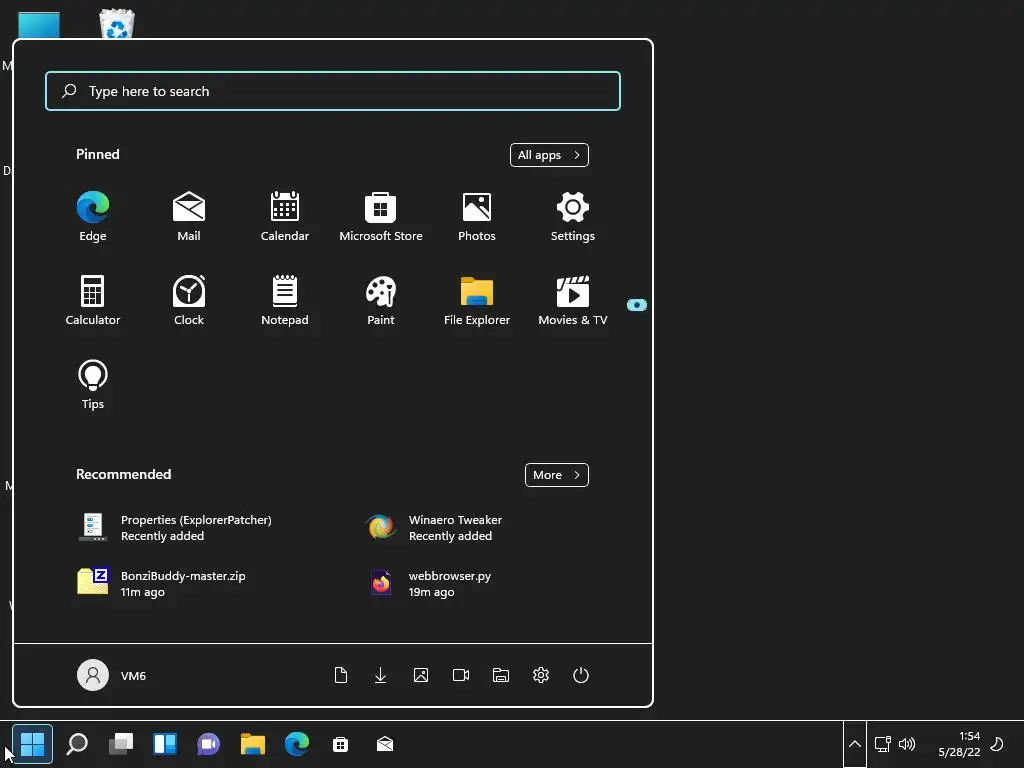The width and height of the screenshot is (1024, 768).
Task: Open the Edge pinned app
Action: tap(93, 216)
